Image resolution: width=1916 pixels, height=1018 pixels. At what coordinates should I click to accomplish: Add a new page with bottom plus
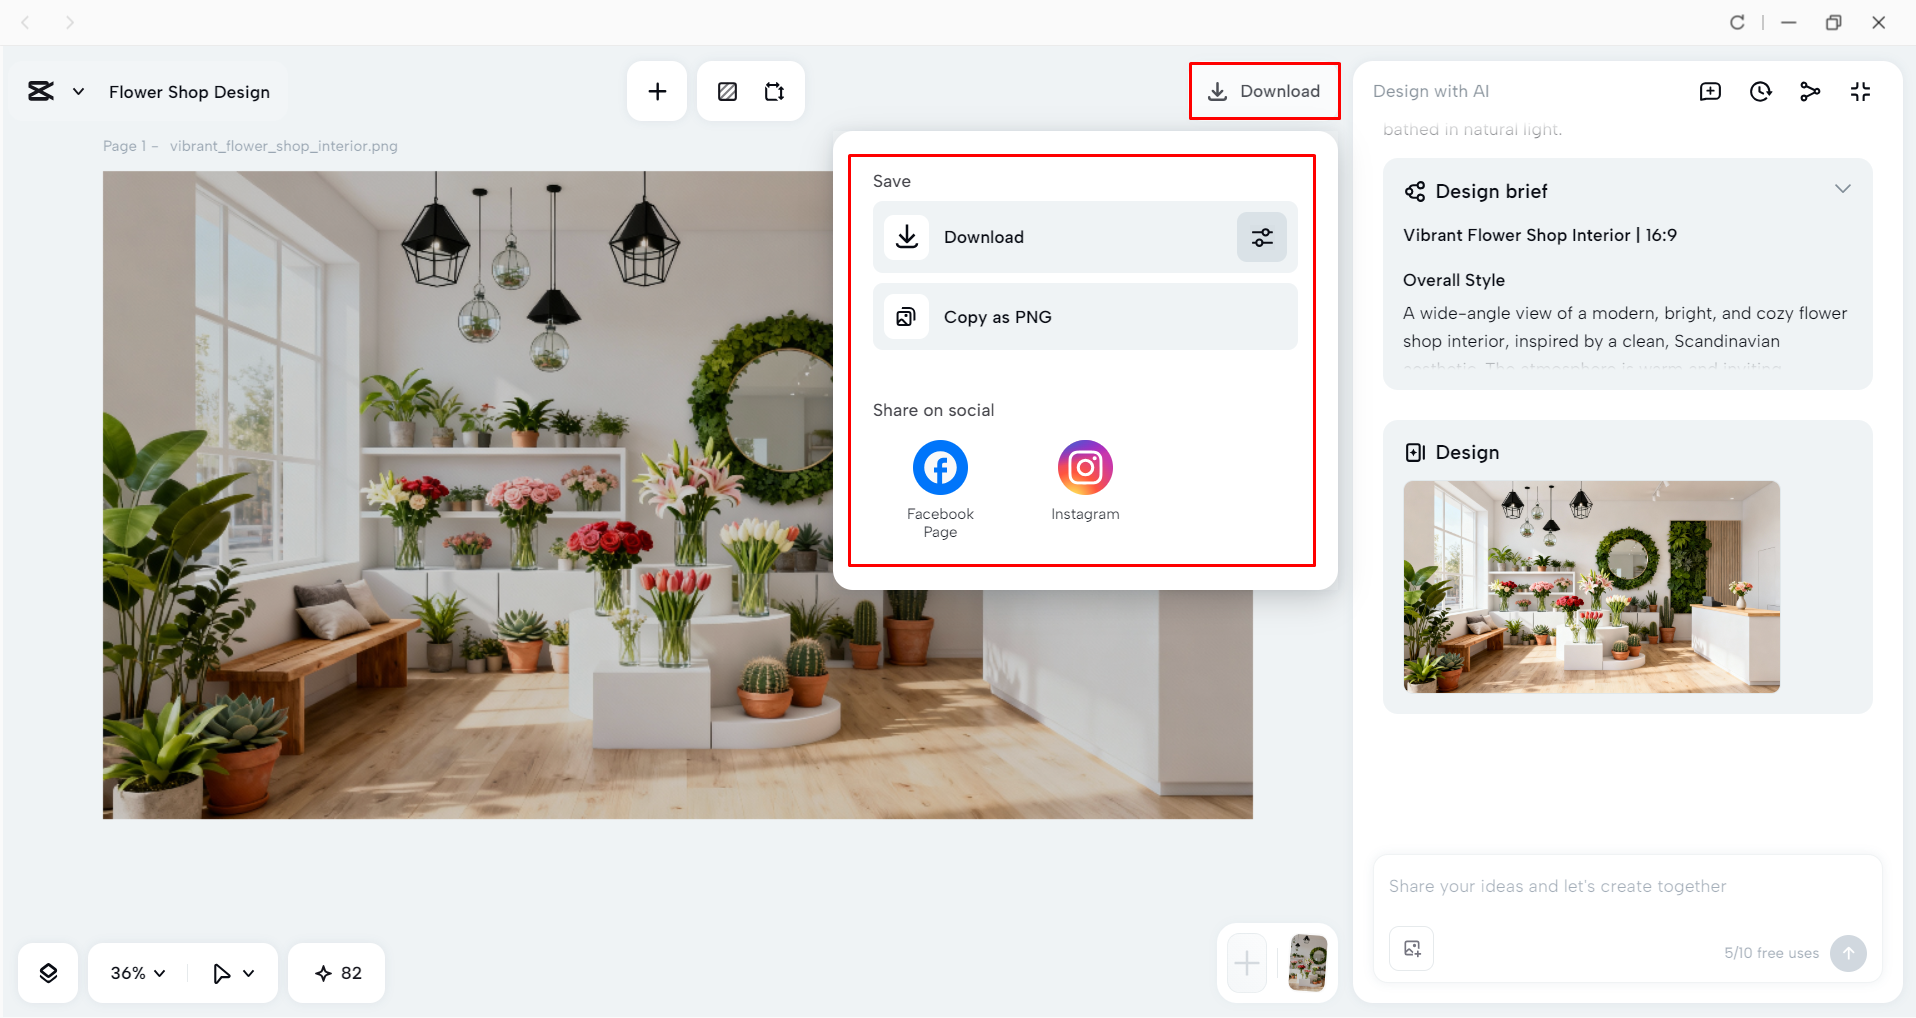click(x=1247, y=963)
